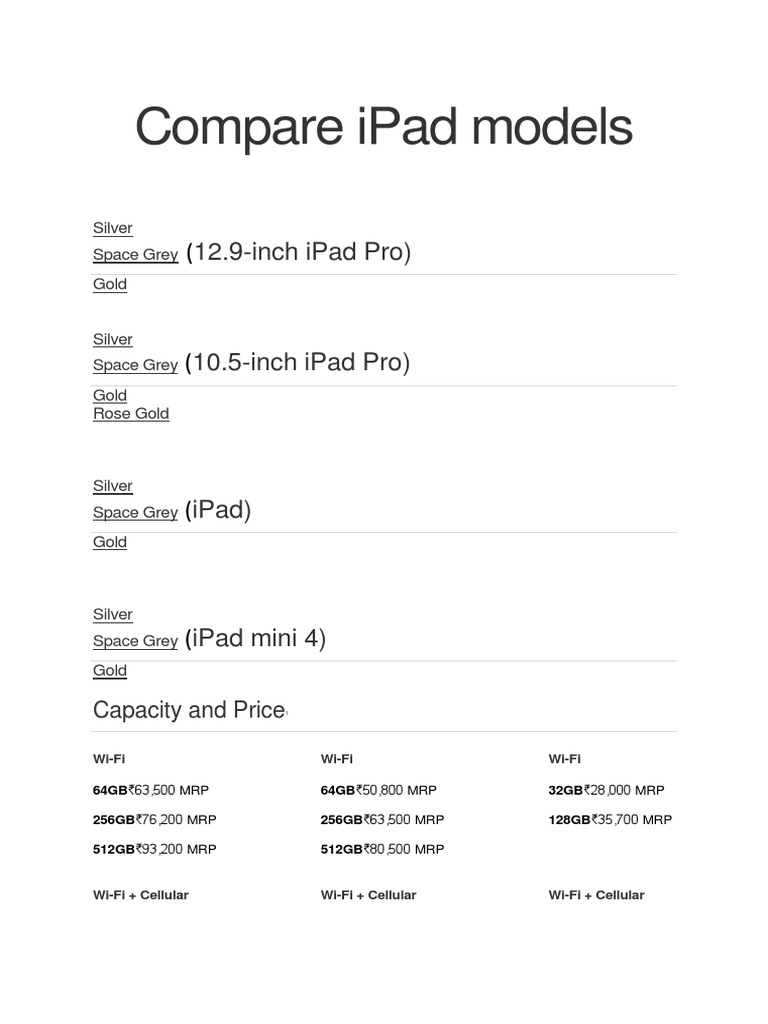Select Space Grey link beside (iPad) heading
This screenshot has width=768, height=1024.
coord(135,512)
